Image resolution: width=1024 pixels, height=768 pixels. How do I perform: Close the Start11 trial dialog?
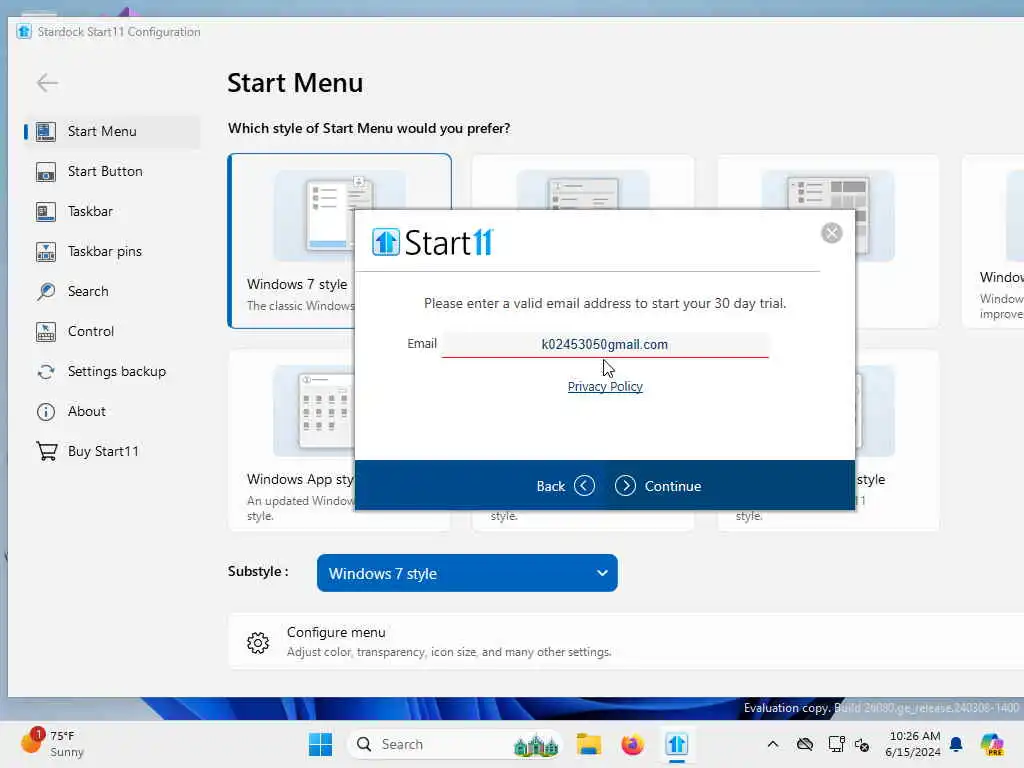point(831,233)
